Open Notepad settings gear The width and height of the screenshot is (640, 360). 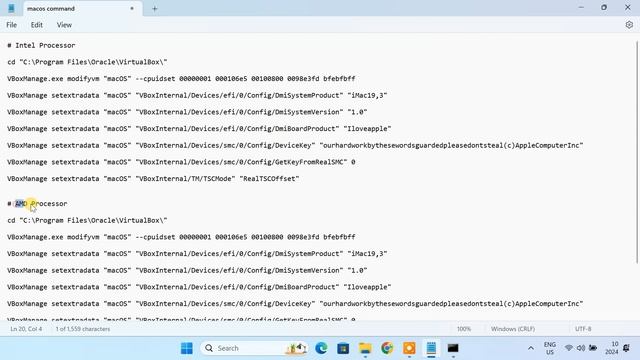[629, 25]
